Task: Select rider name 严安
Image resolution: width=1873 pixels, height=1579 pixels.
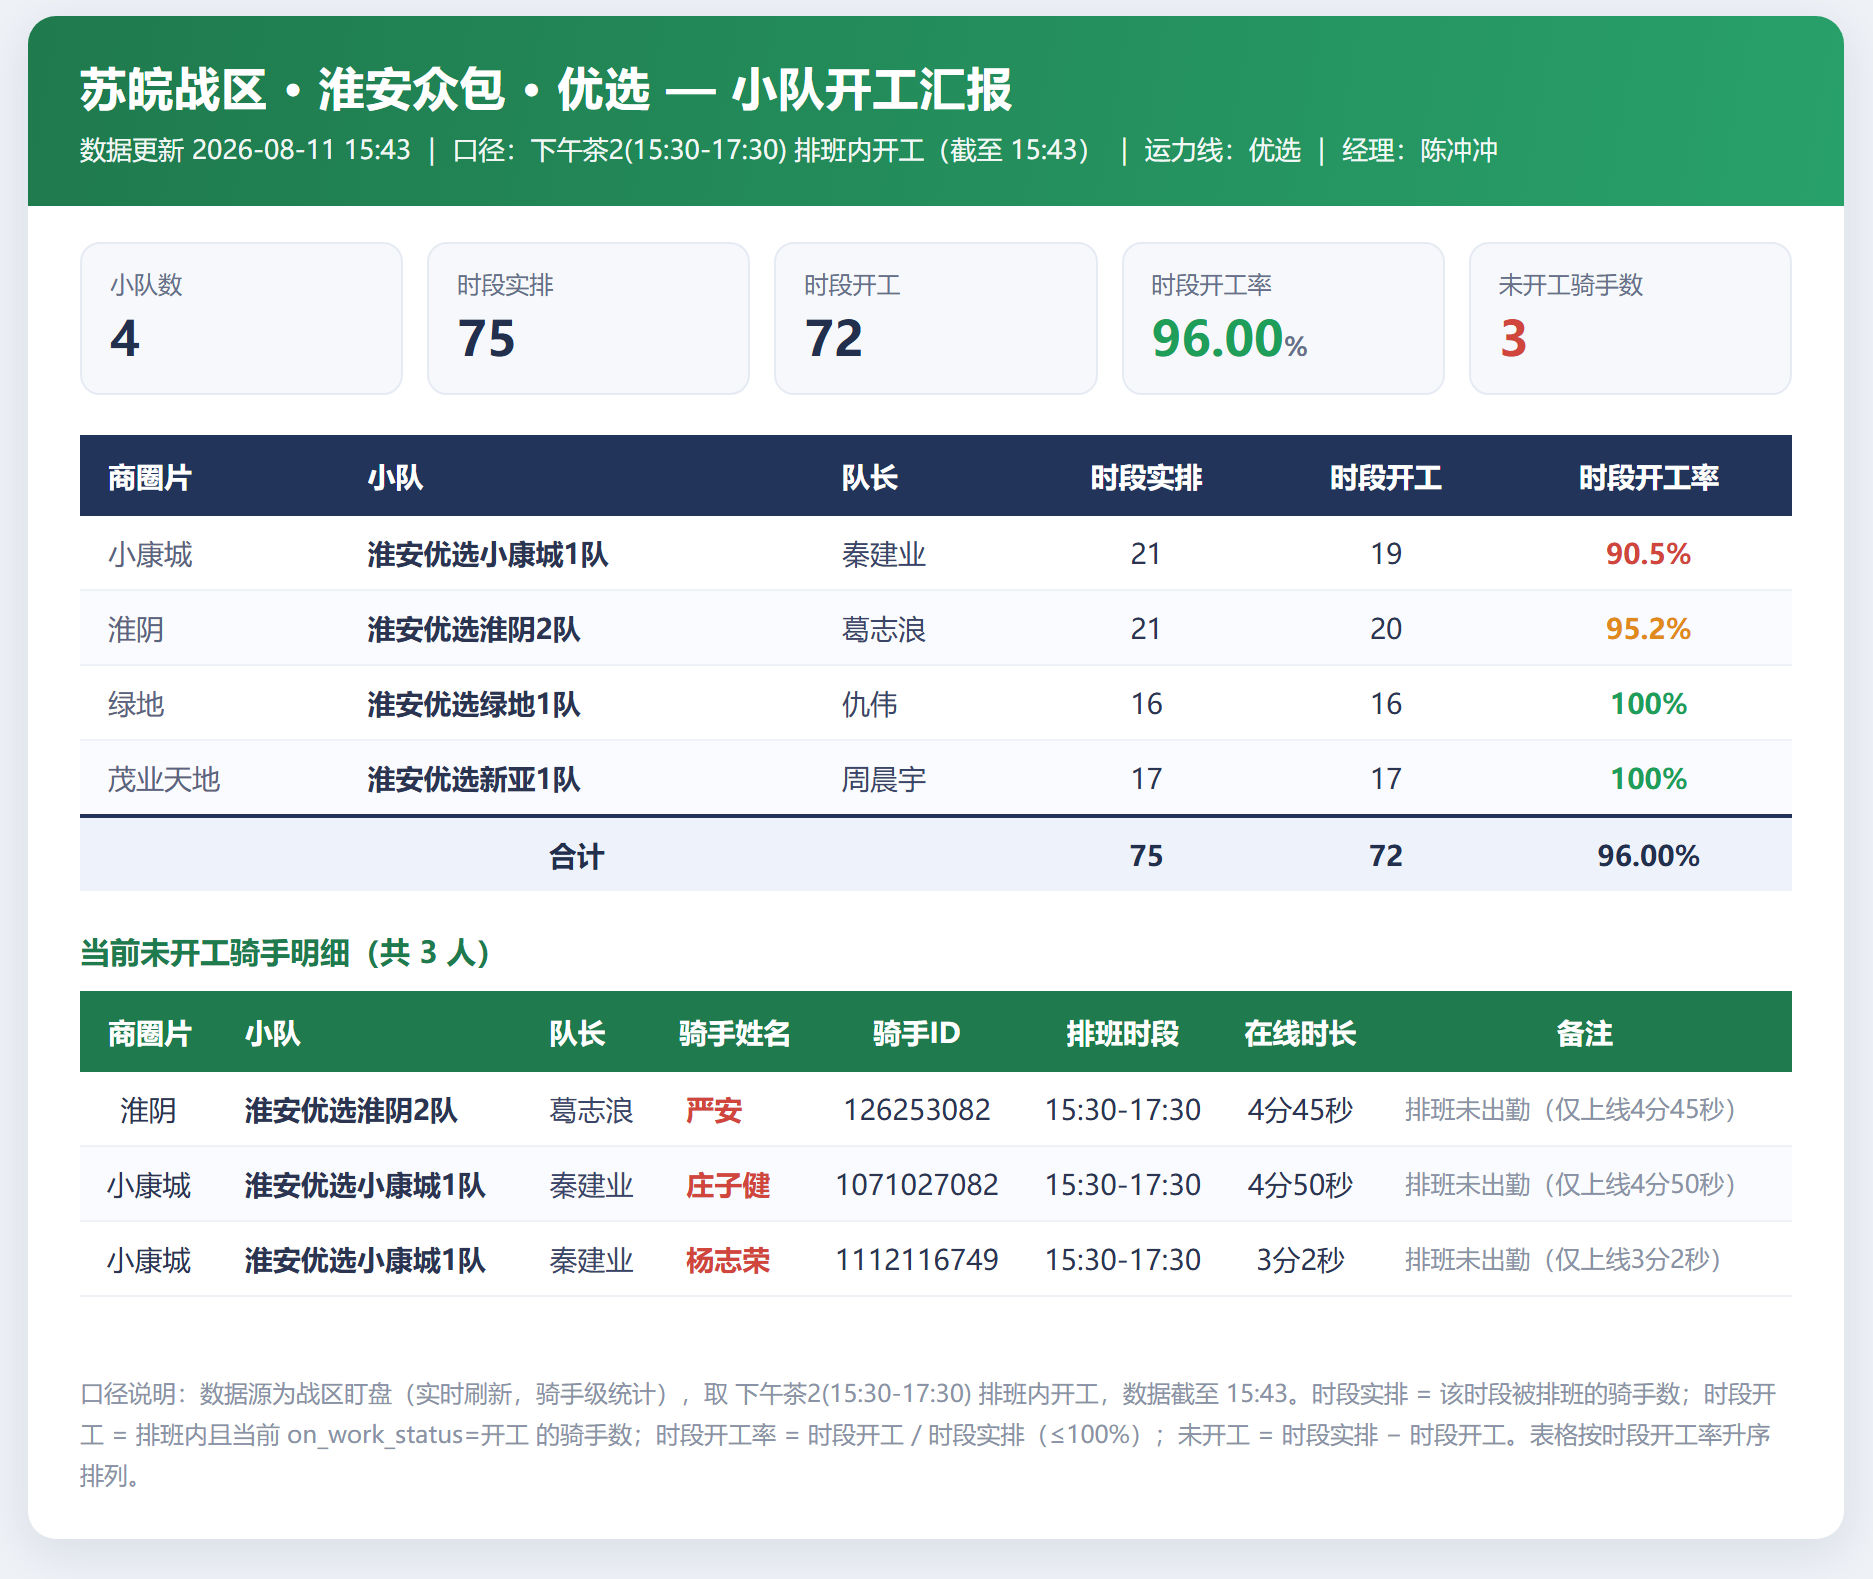Action: pos(714,1110)
